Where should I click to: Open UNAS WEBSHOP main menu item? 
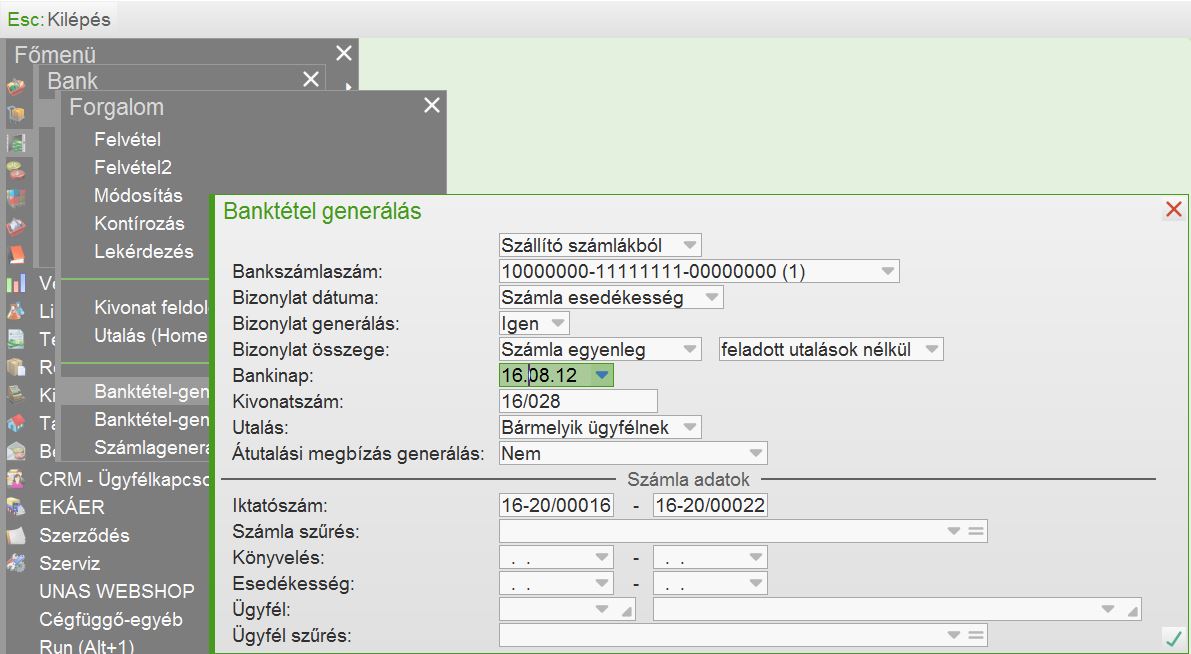[x=117, y=592]
